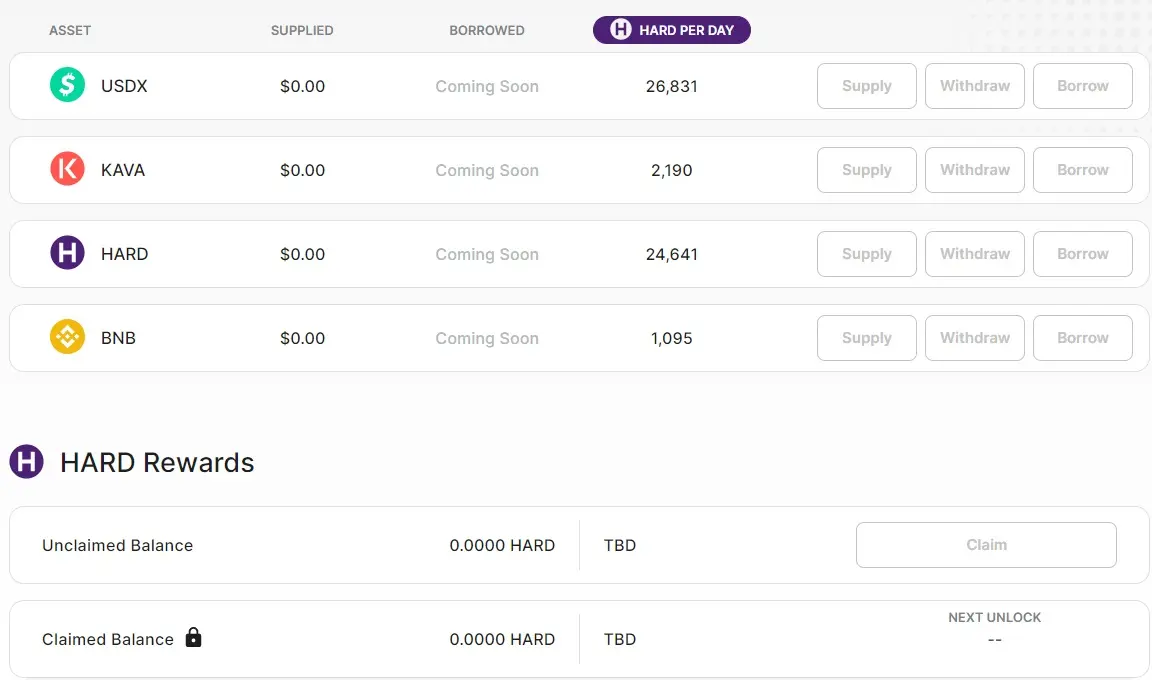The height and width of the screenshot is (680, 1152).
Task: Click the NEXT UNLOCK label
Action: pos(995,618)
